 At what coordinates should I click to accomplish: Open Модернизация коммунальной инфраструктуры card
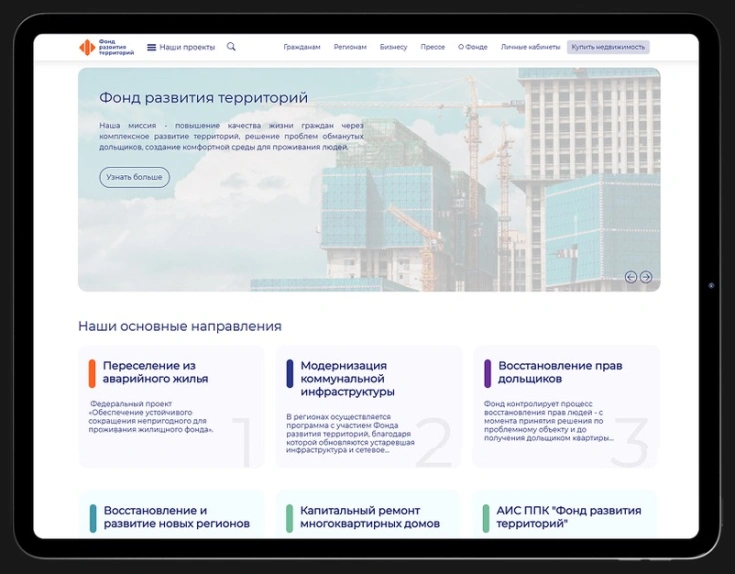[368, 407]
